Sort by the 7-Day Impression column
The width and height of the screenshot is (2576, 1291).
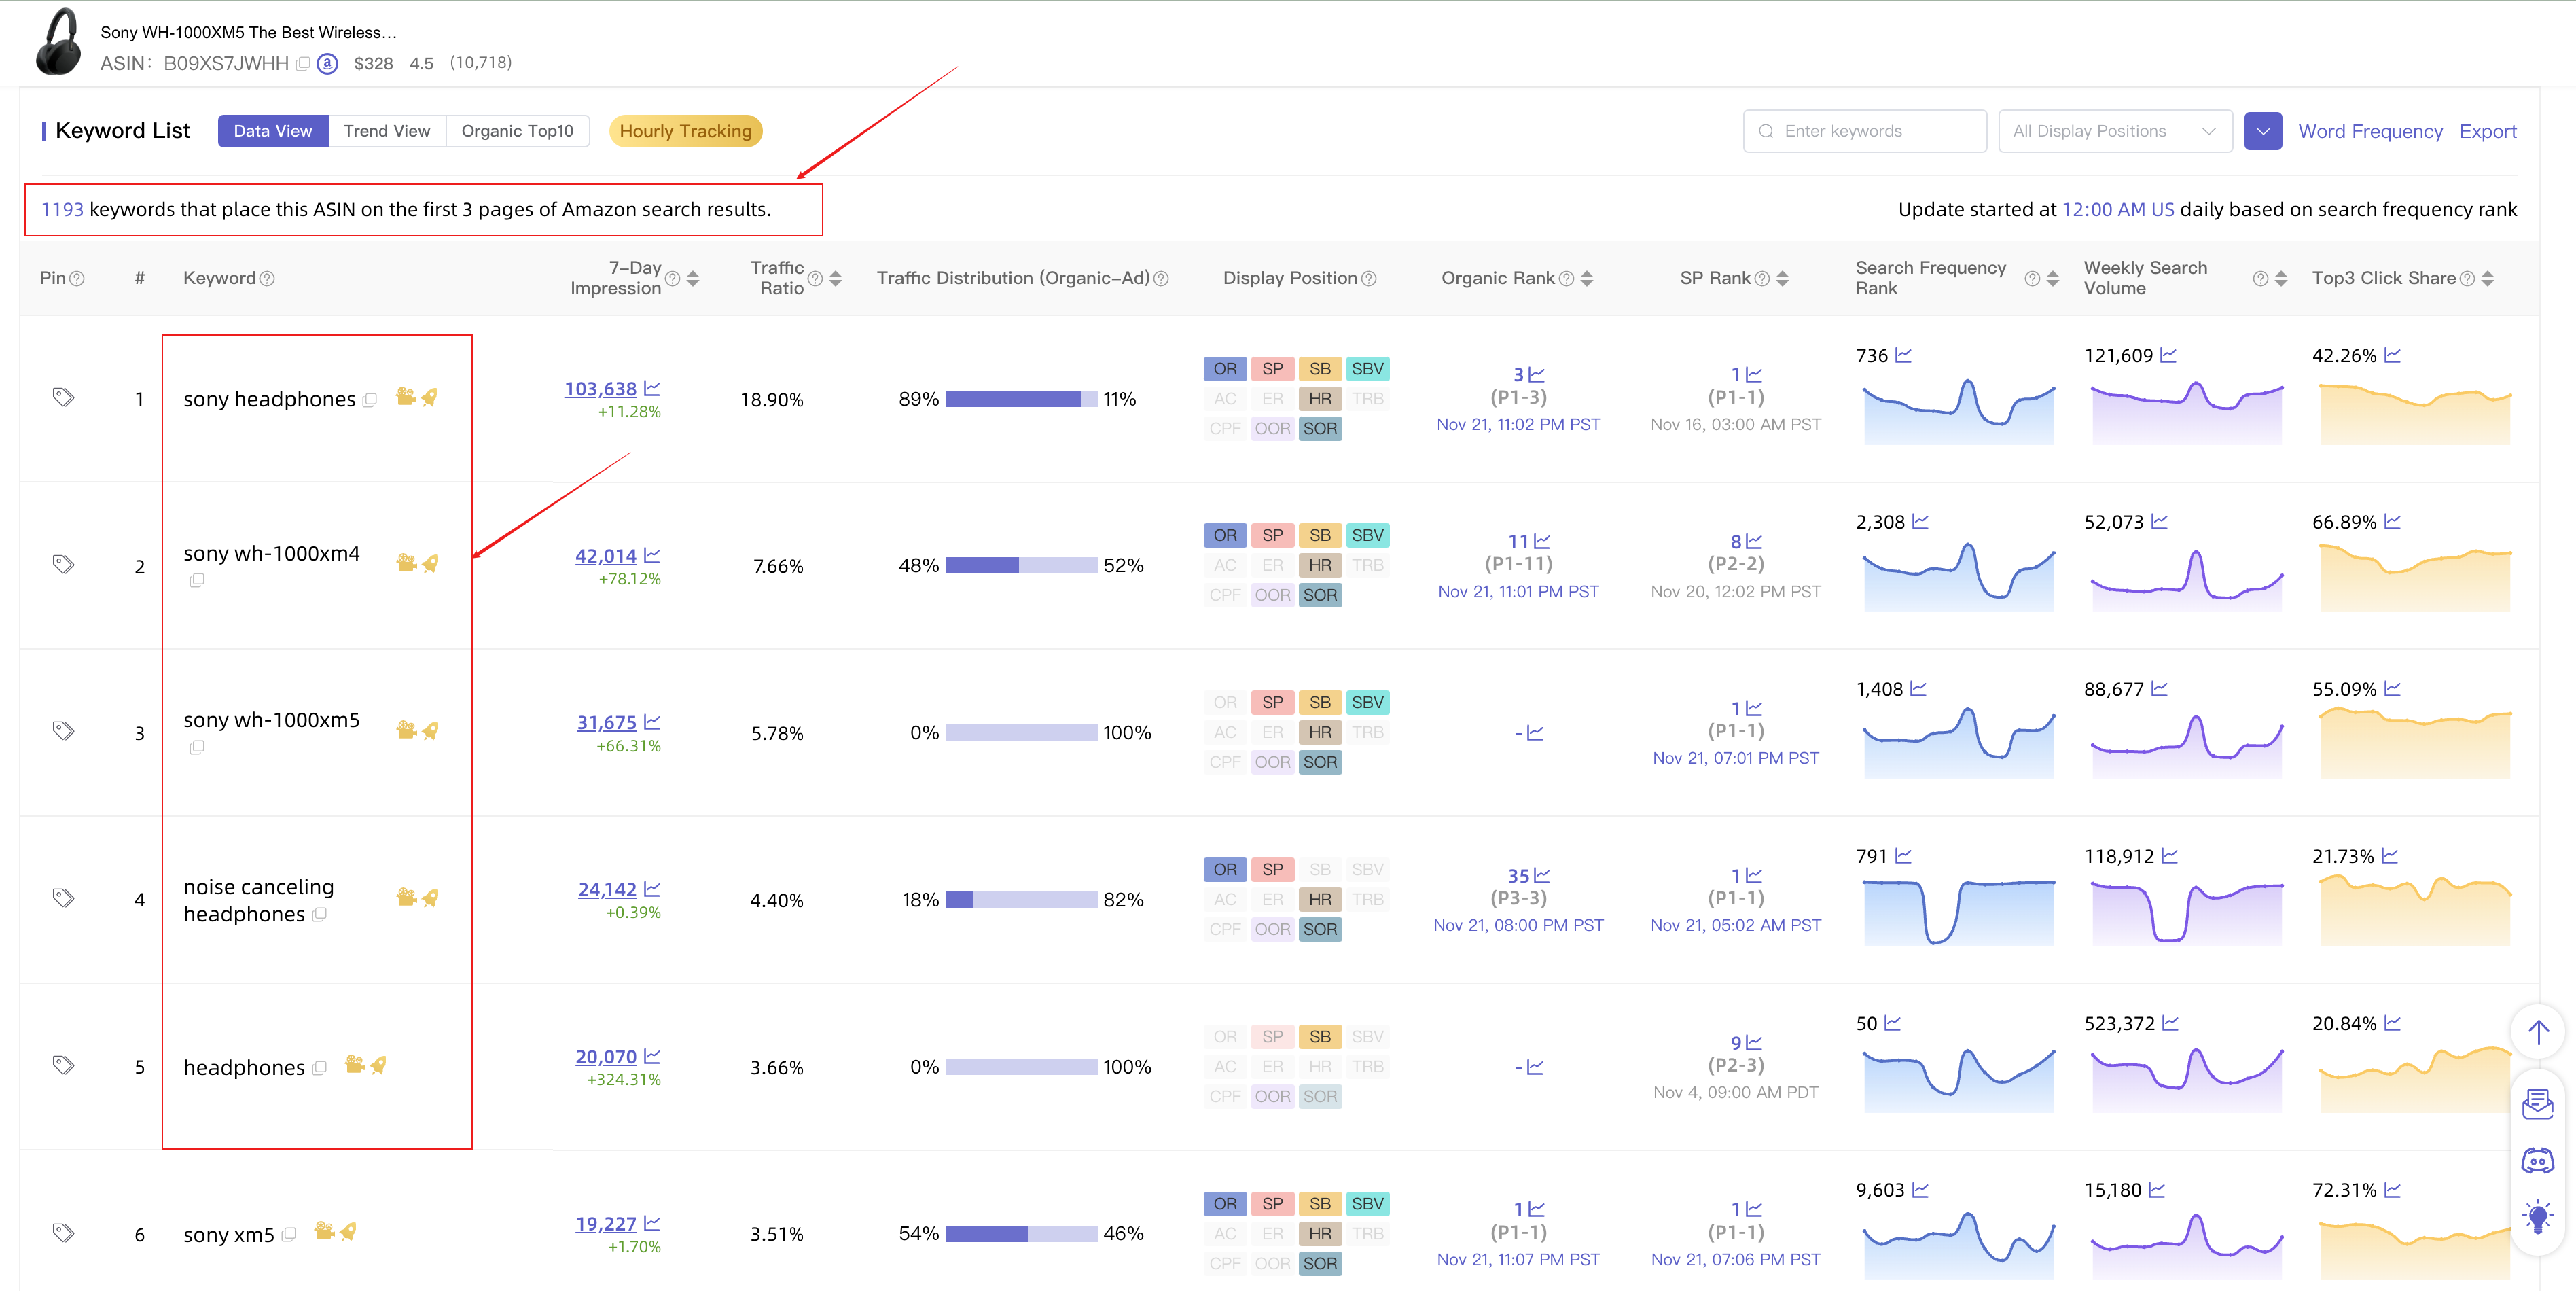(693, 279)
